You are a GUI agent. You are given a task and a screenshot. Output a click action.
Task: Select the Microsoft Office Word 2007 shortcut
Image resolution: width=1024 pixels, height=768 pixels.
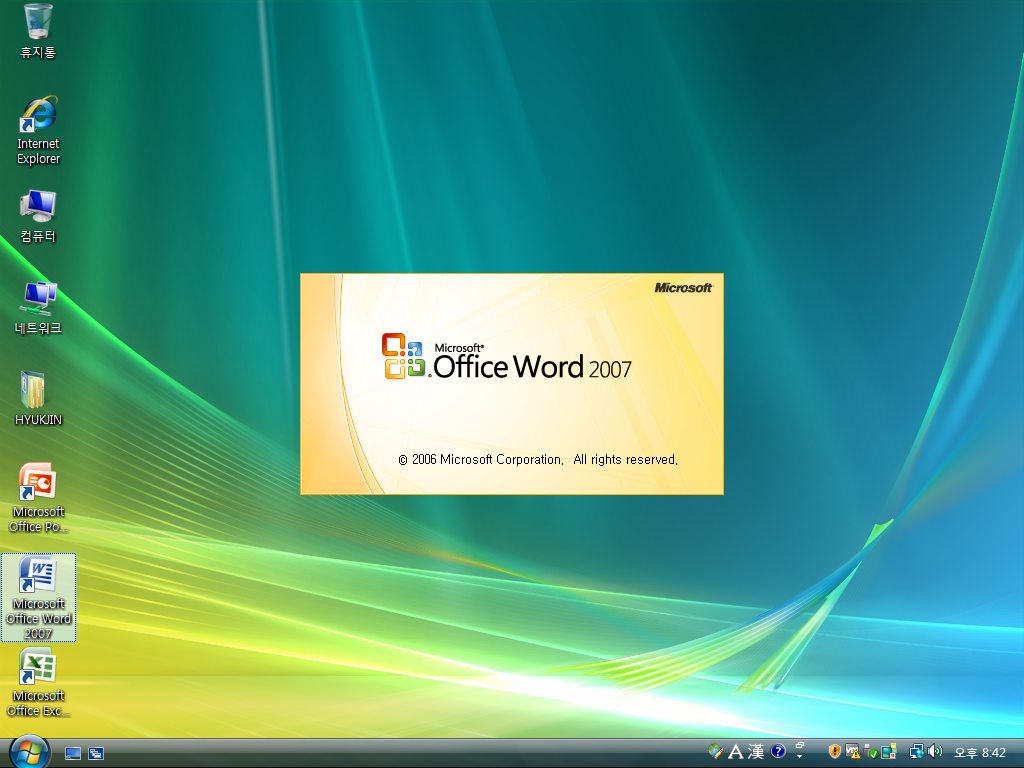[39, 597]
